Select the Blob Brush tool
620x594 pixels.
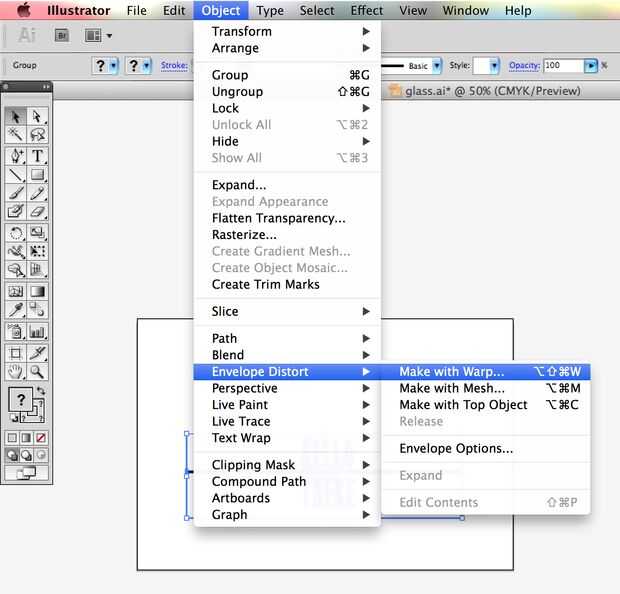pos(16,212)
